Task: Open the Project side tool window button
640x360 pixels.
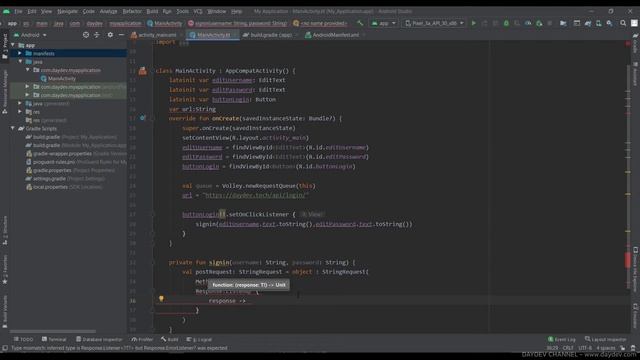Action: tap(4, 45)
